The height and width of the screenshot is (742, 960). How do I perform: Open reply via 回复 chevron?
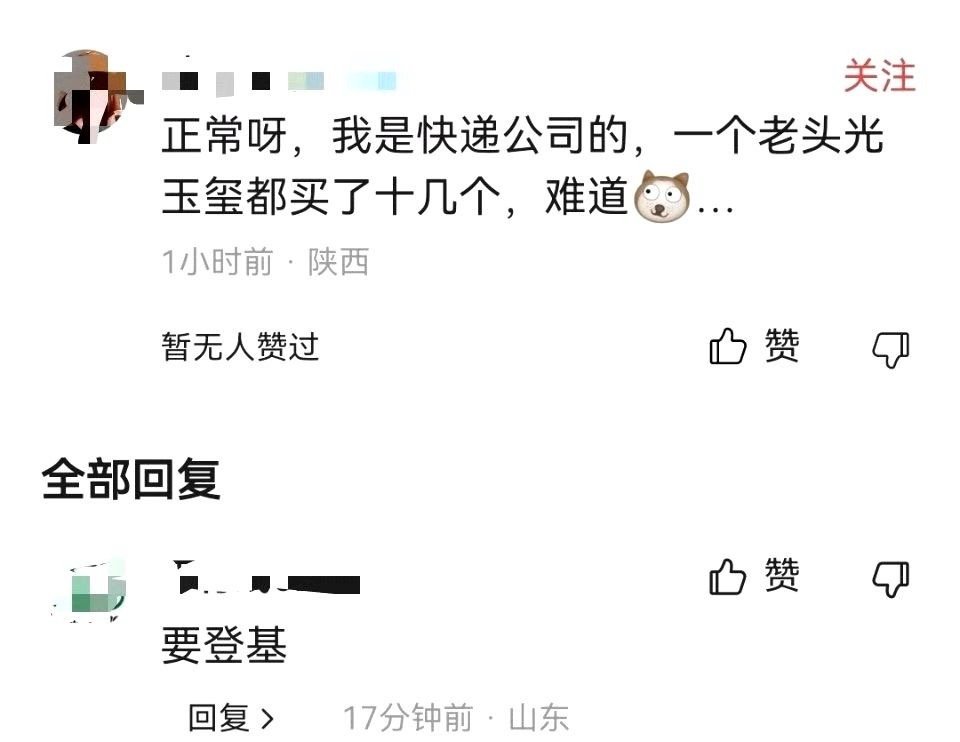click(x=231, y=718)
